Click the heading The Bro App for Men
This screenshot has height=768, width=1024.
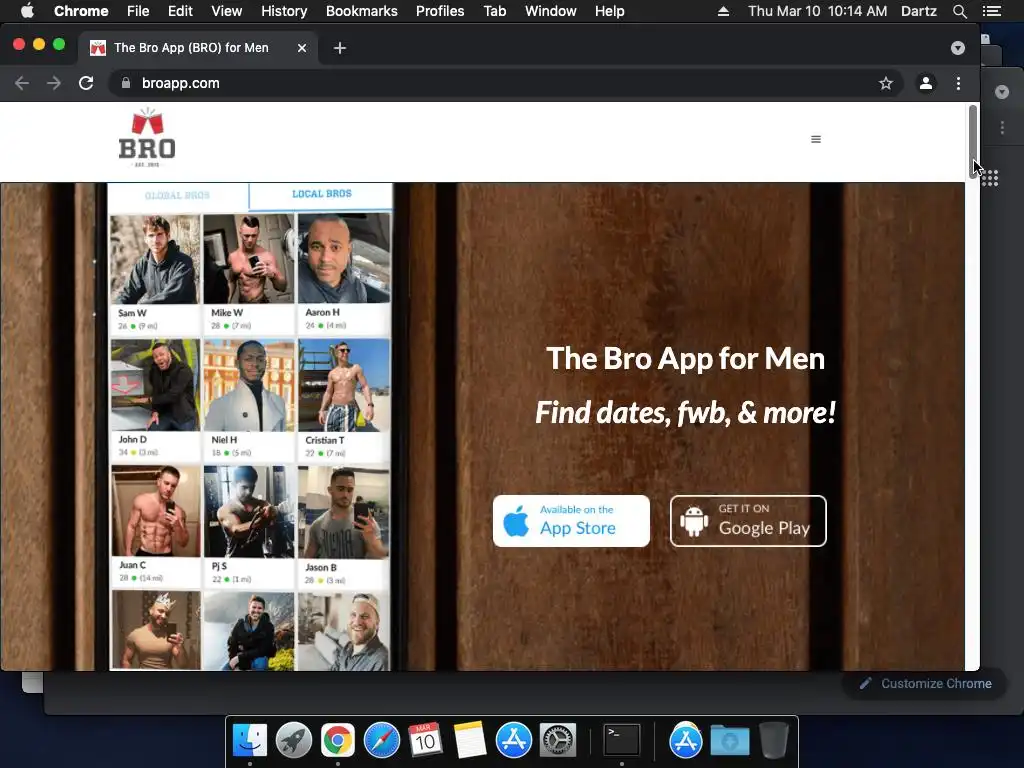(x=686, y=359)
